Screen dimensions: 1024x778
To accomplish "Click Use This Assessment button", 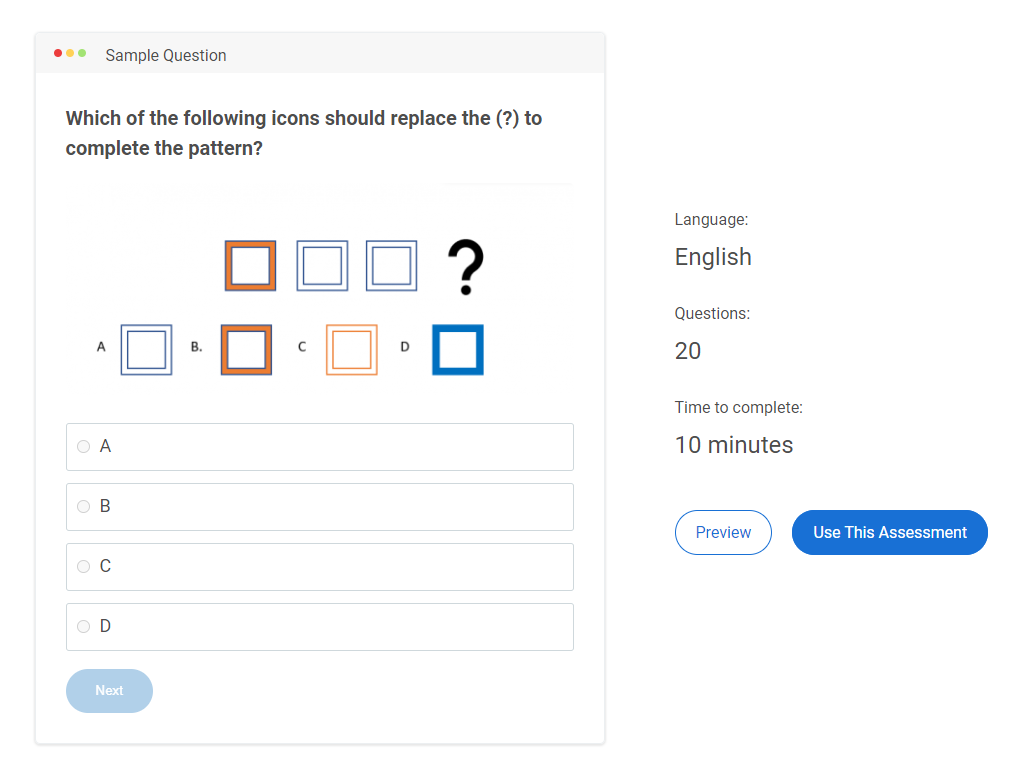I will (889, 532).
